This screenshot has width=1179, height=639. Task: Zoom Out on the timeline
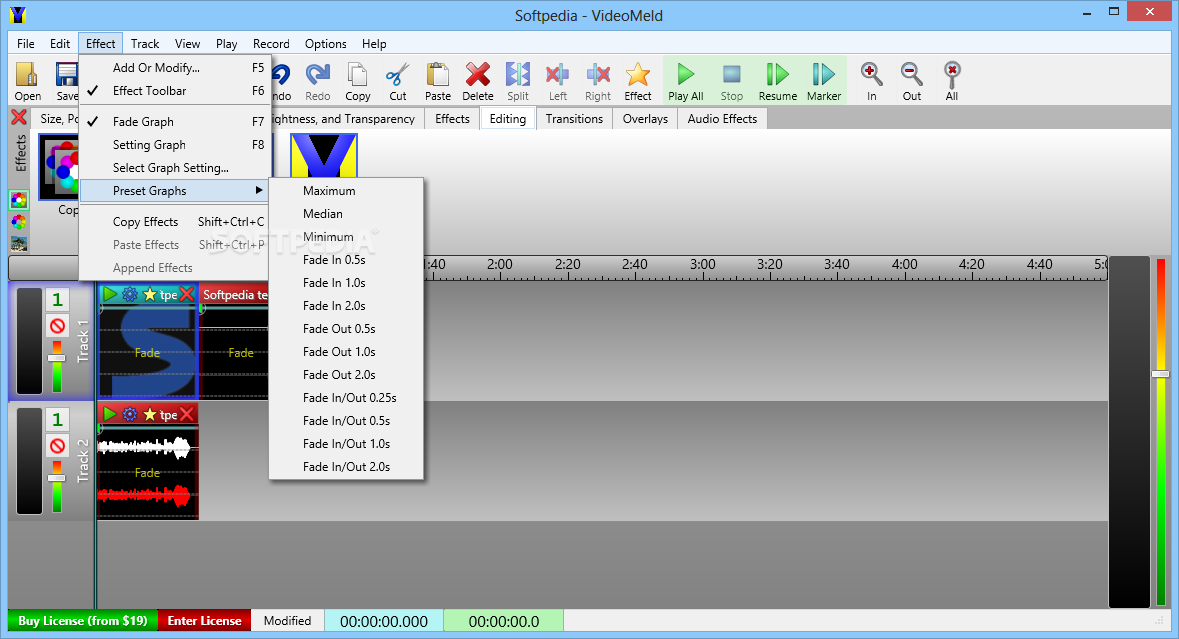(x=911, y=81)
